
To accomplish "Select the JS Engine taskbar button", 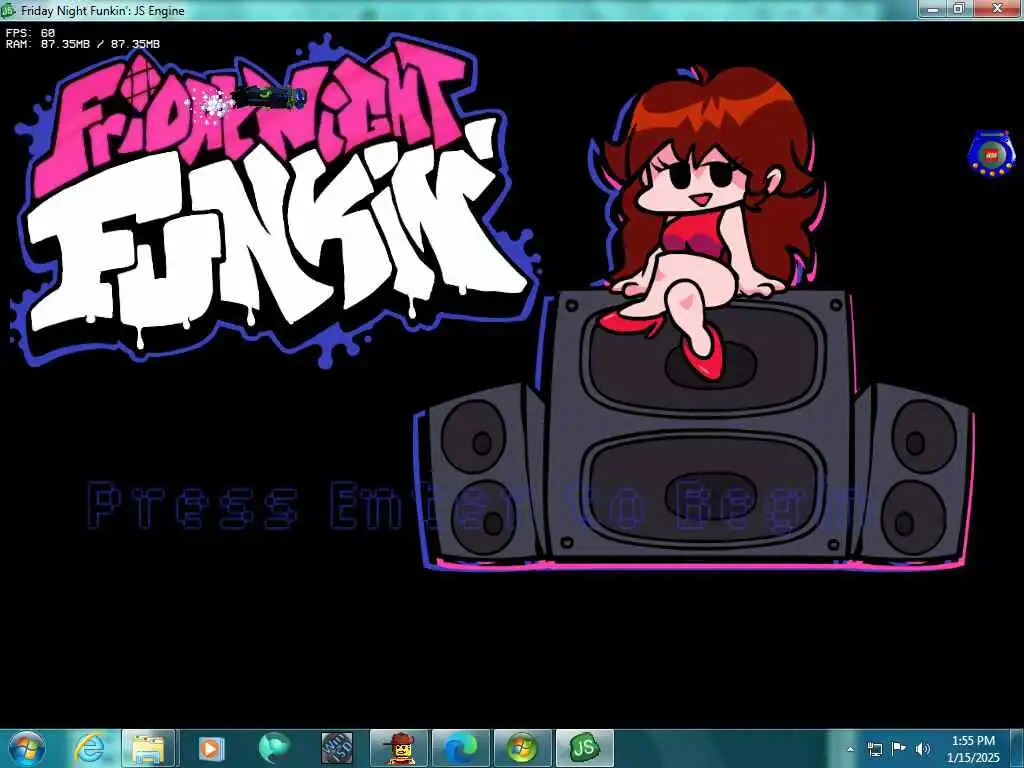I will pyautogui.click(x=584, y=748).
